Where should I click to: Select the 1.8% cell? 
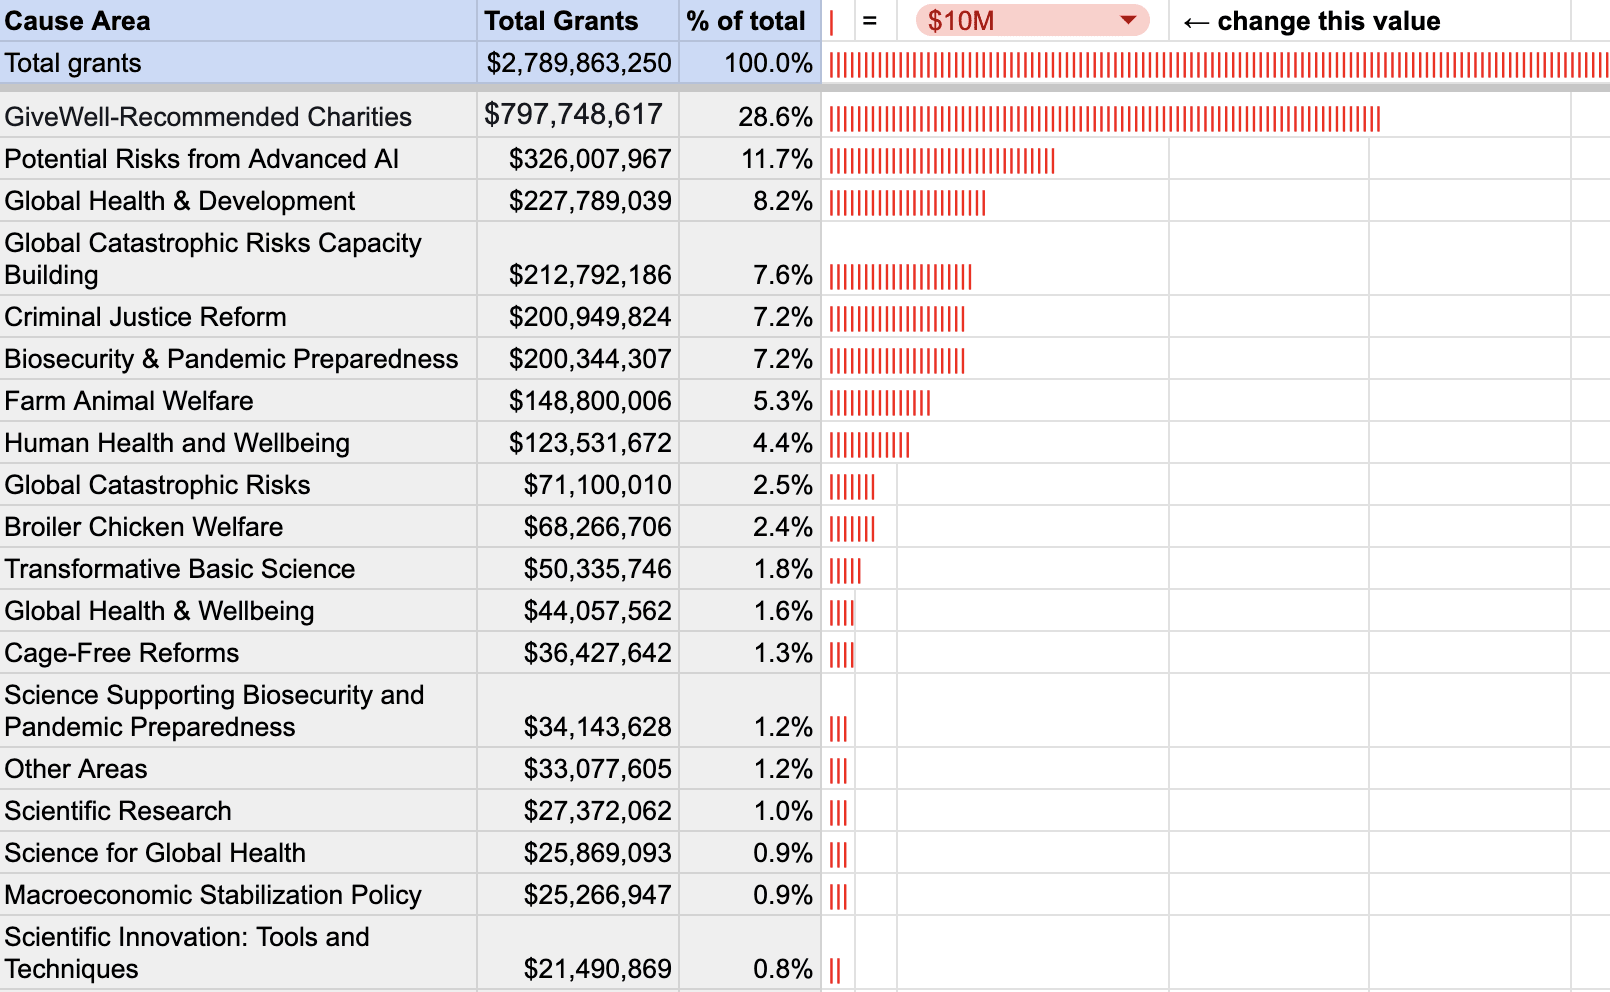[750, 569]
